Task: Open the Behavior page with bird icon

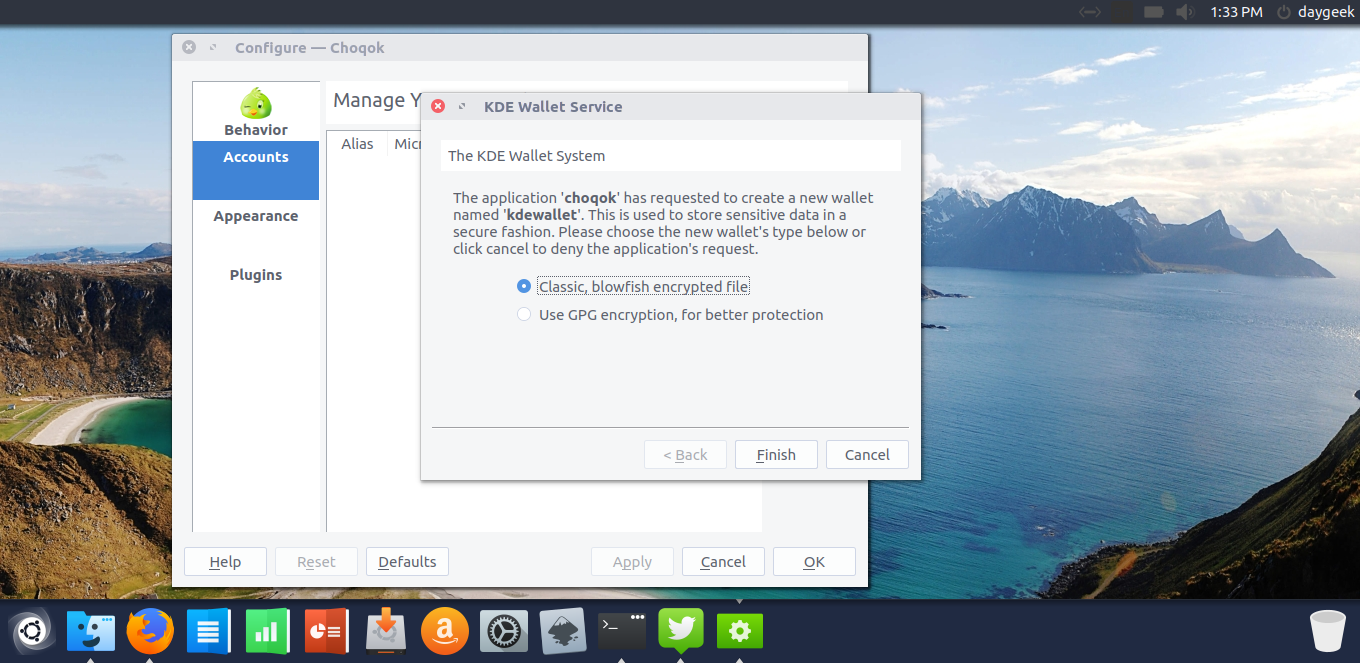Action: click(x=256, y=112)
